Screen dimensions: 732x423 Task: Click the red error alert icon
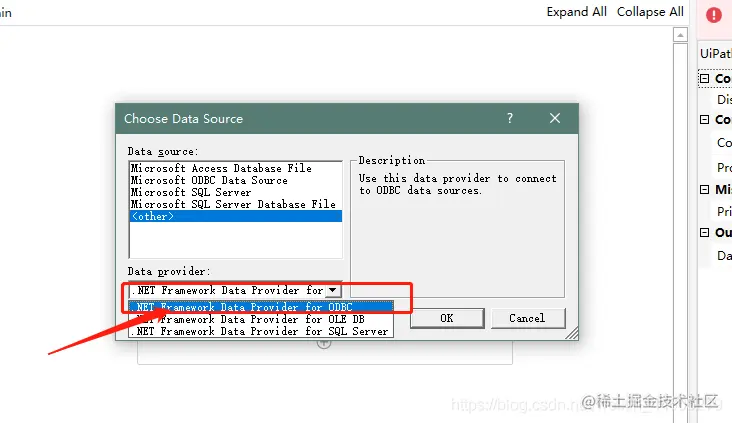tap(714, 15)
